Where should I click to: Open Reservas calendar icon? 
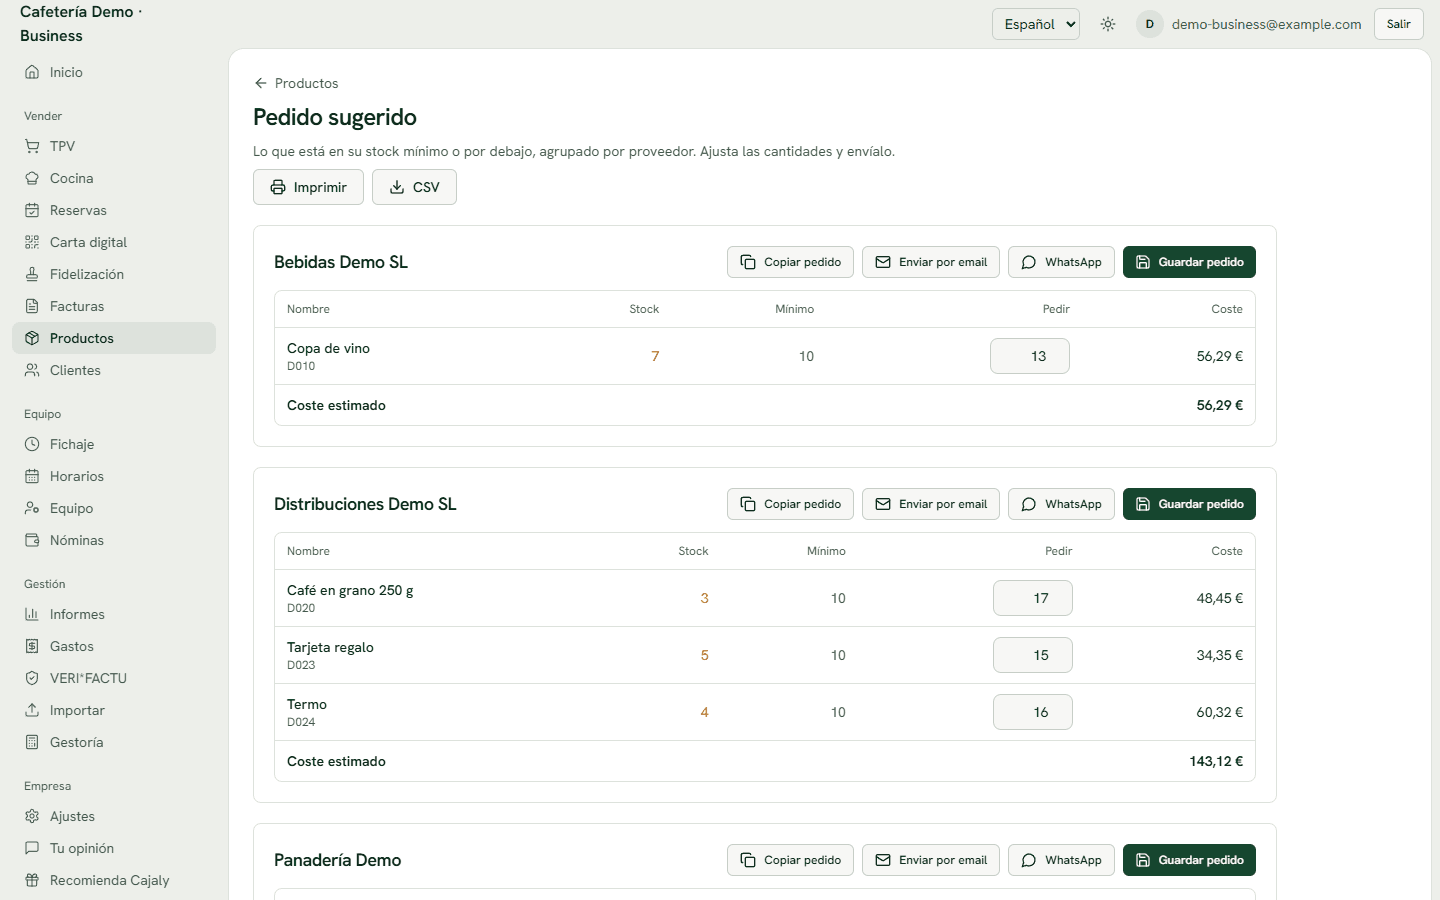click(x=32, y=210)
